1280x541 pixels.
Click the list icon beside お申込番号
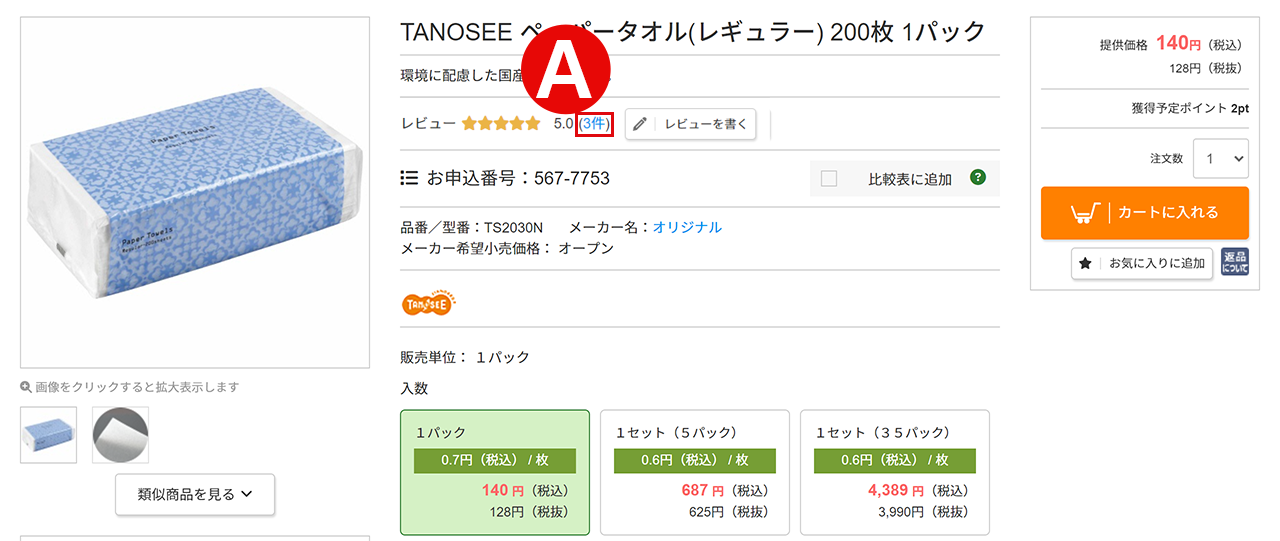(x=409, y=178)
